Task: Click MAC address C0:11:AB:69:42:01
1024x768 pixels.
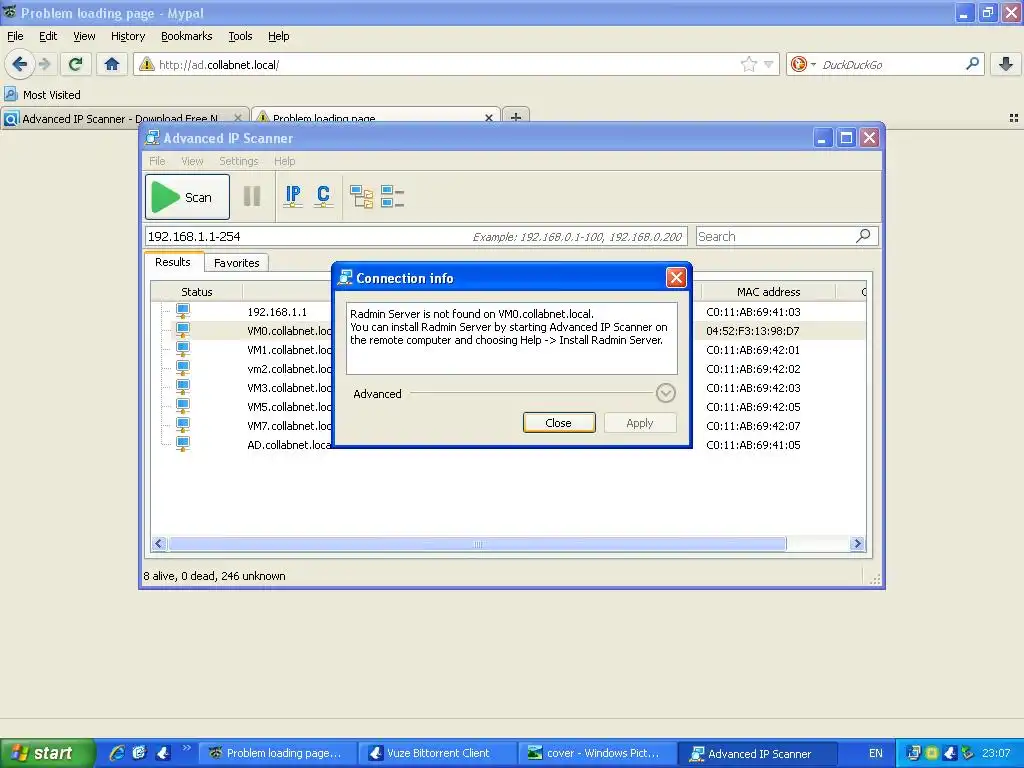Action: (753, 350)
